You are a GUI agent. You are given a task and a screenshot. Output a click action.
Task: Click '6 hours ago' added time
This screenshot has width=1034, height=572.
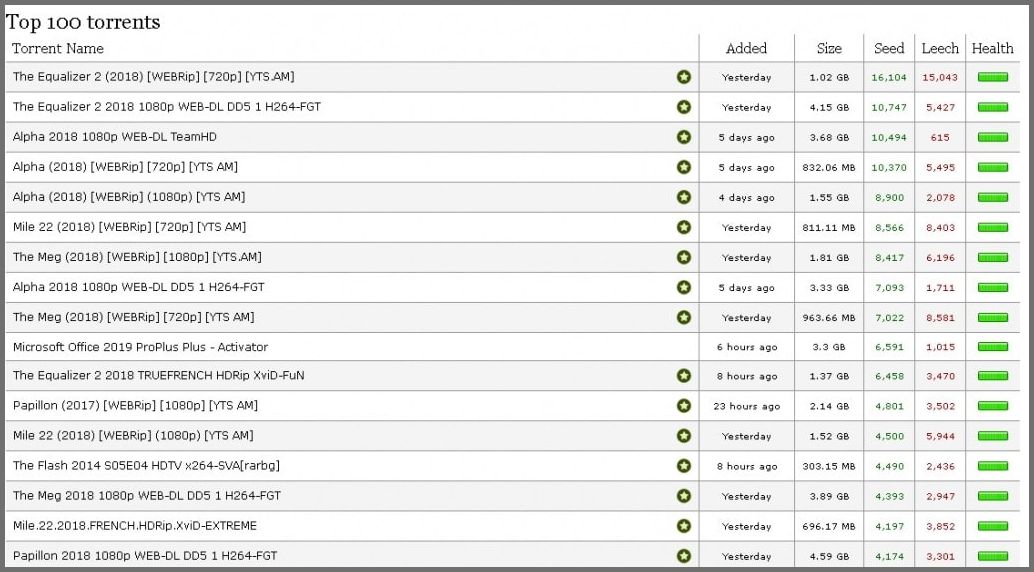point(746,347)
